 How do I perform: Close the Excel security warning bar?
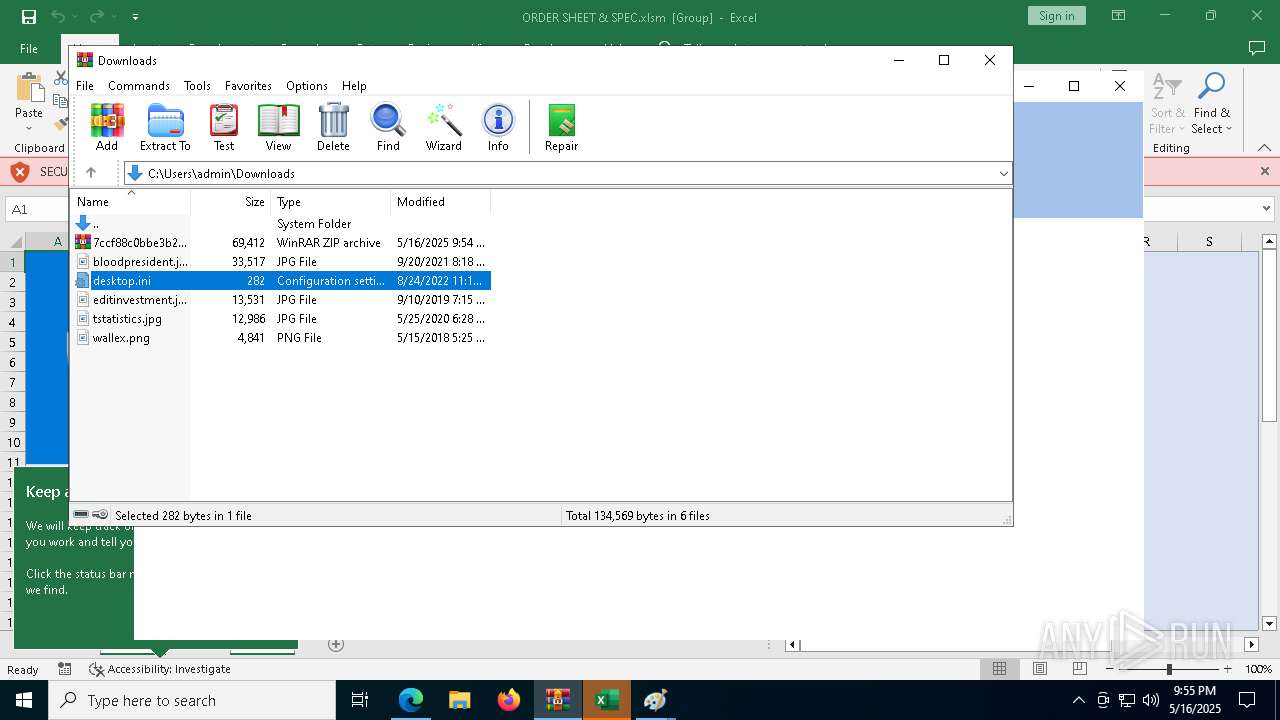[x=1264, y=172]
